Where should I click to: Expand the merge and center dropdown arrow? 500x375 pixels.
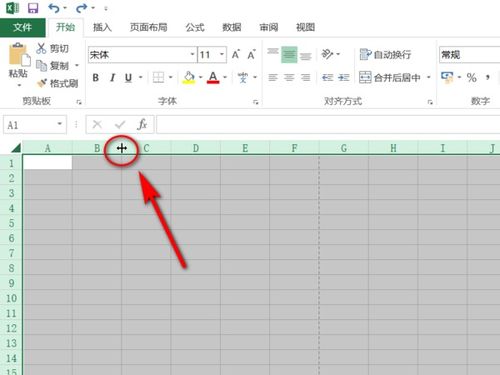point(429,78)
